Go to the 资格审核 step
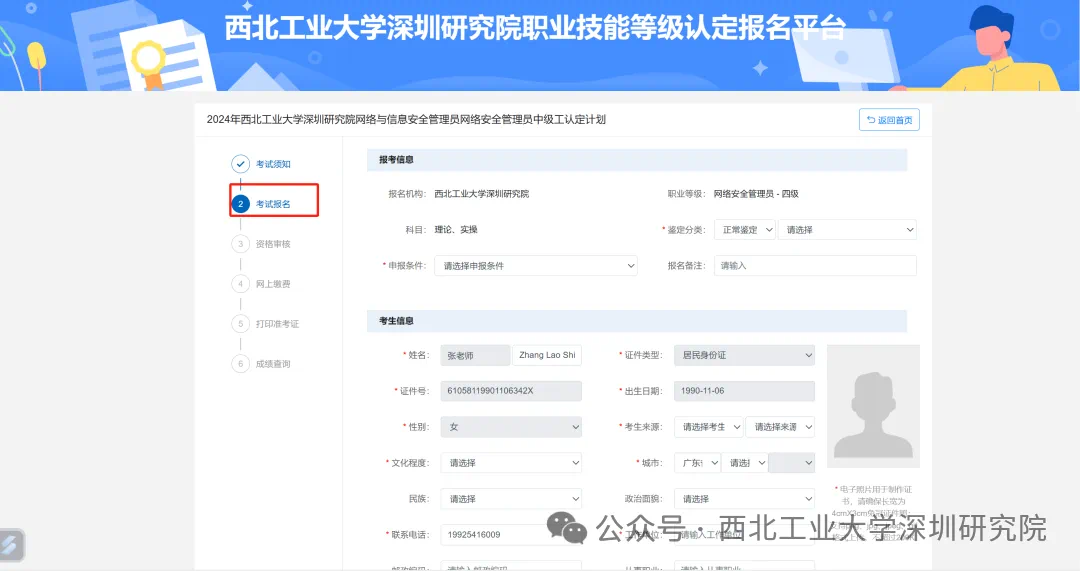This screenshot has width=1080, height=571. (x=273, y=244)
